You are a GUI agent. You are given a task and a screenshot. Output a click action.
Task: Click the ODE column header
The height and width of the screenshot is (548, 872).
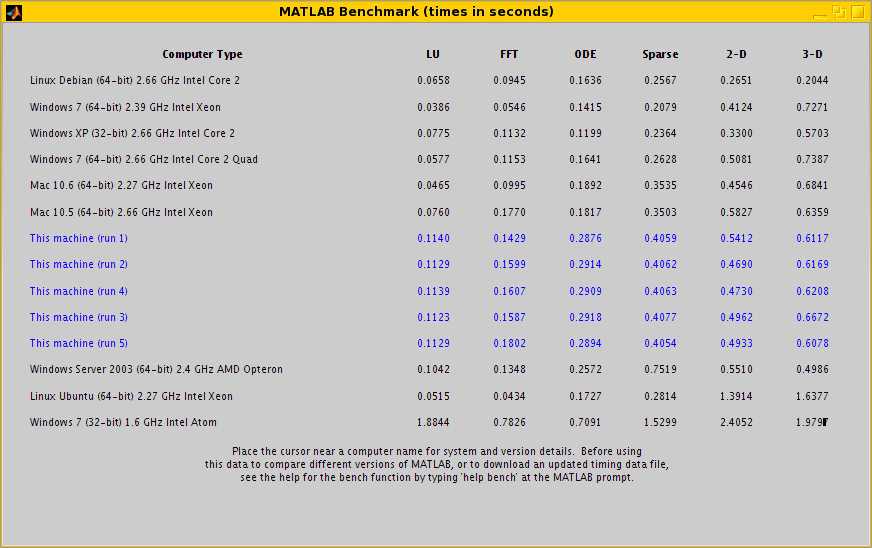pos(585,54)
